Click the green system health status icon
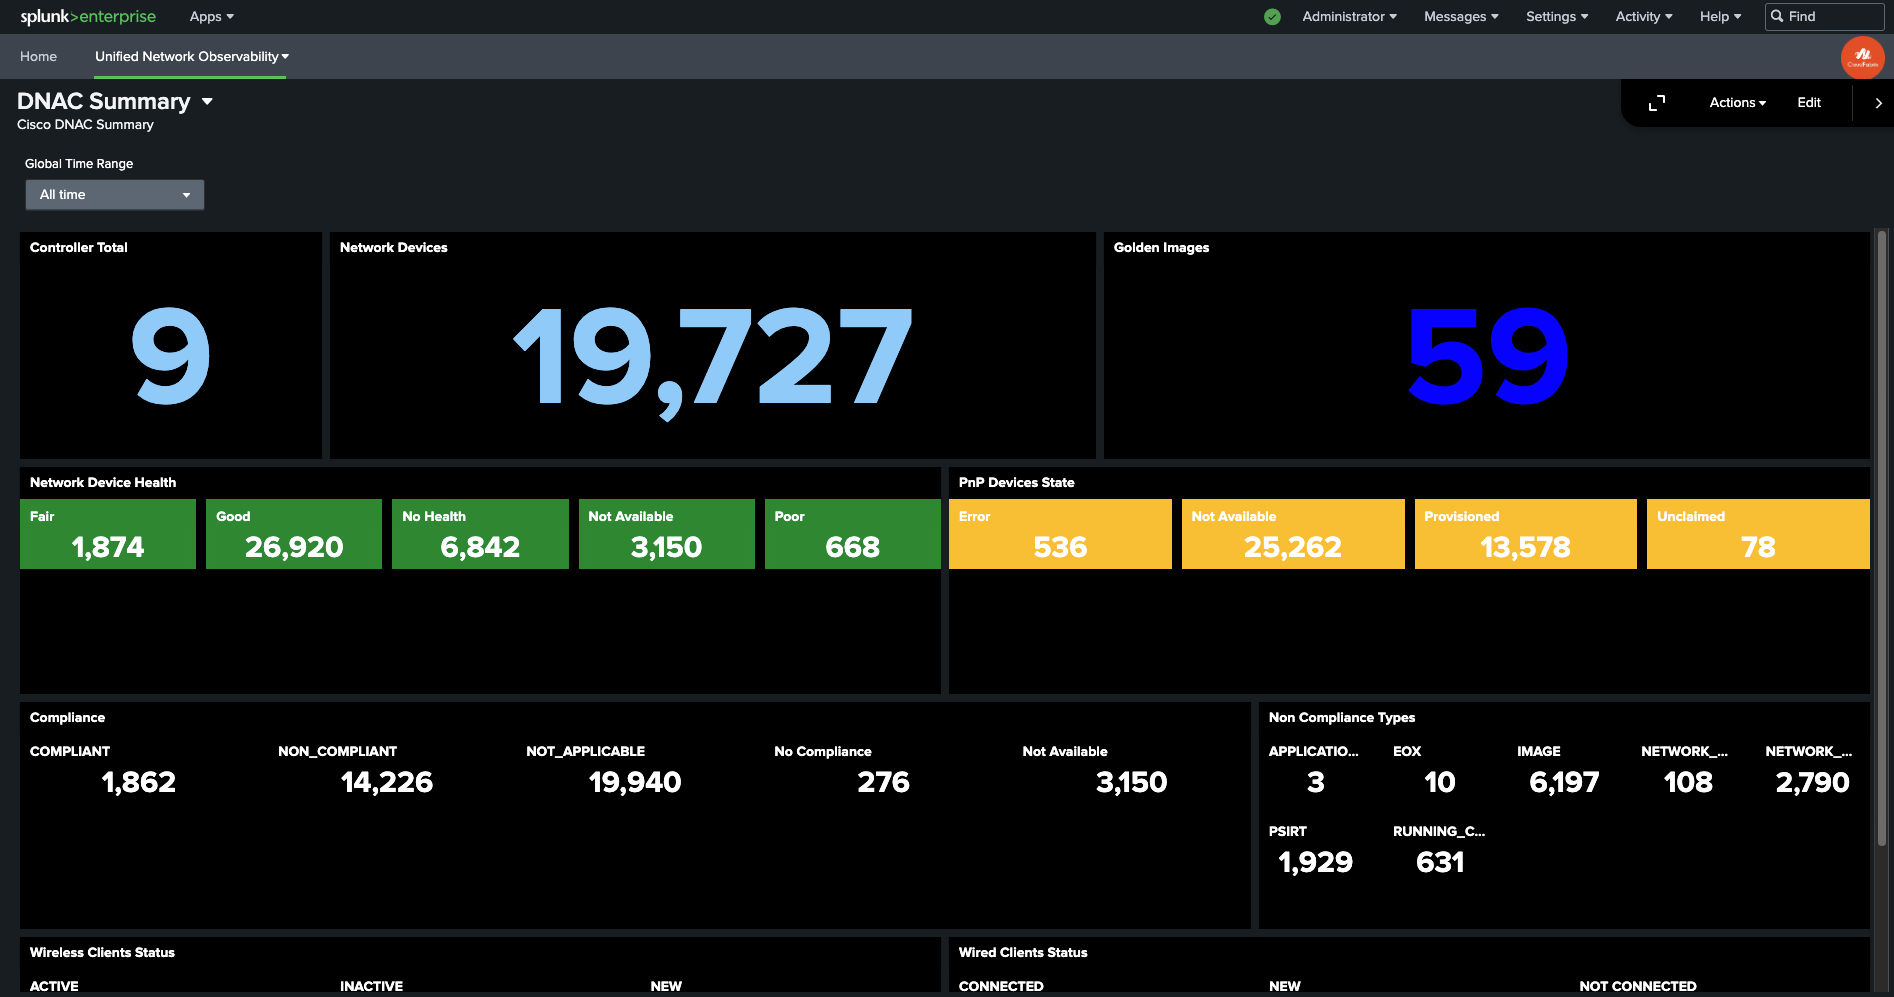The width and height of the screenshot is (1894, 997). point(1272,17)
